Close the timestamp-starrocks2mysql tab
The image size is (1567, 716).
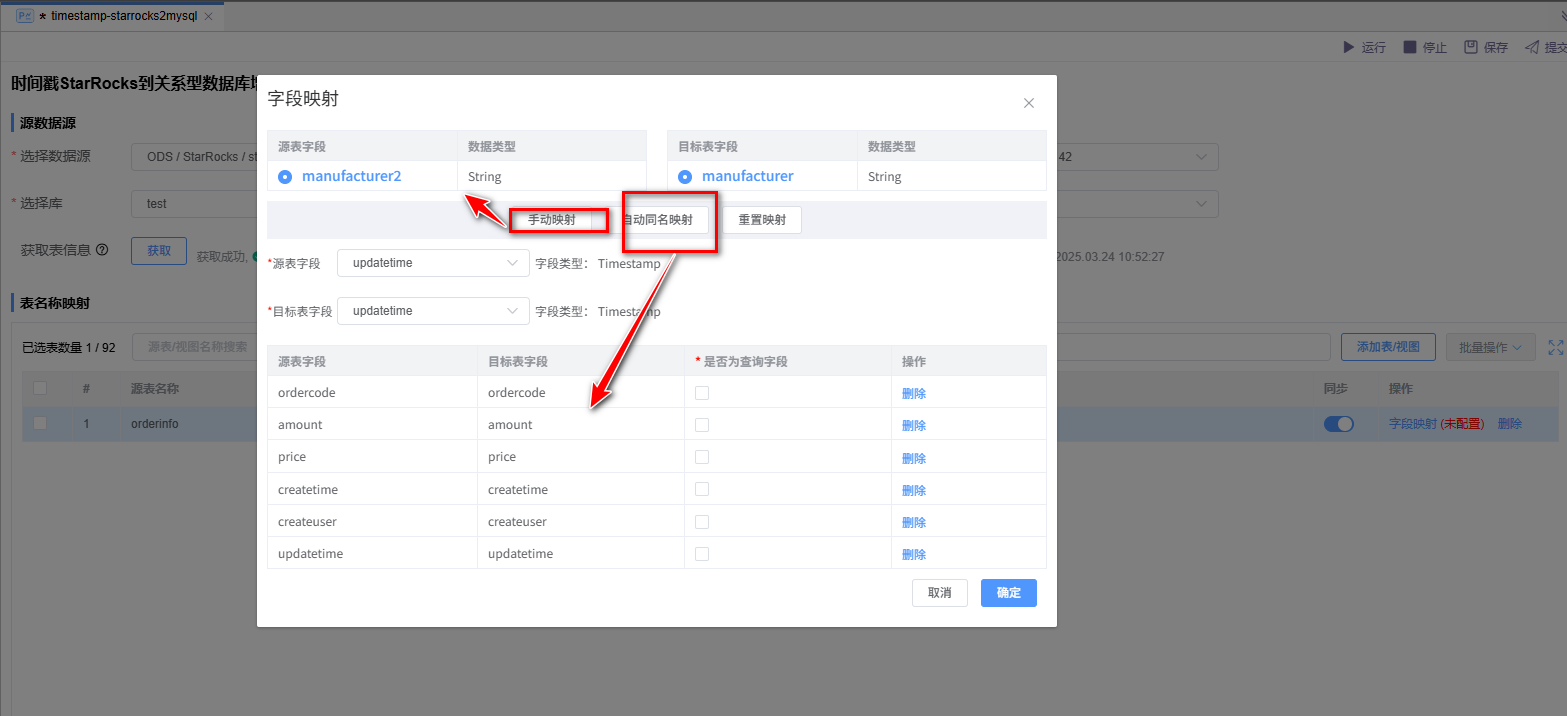click(208, 17)
